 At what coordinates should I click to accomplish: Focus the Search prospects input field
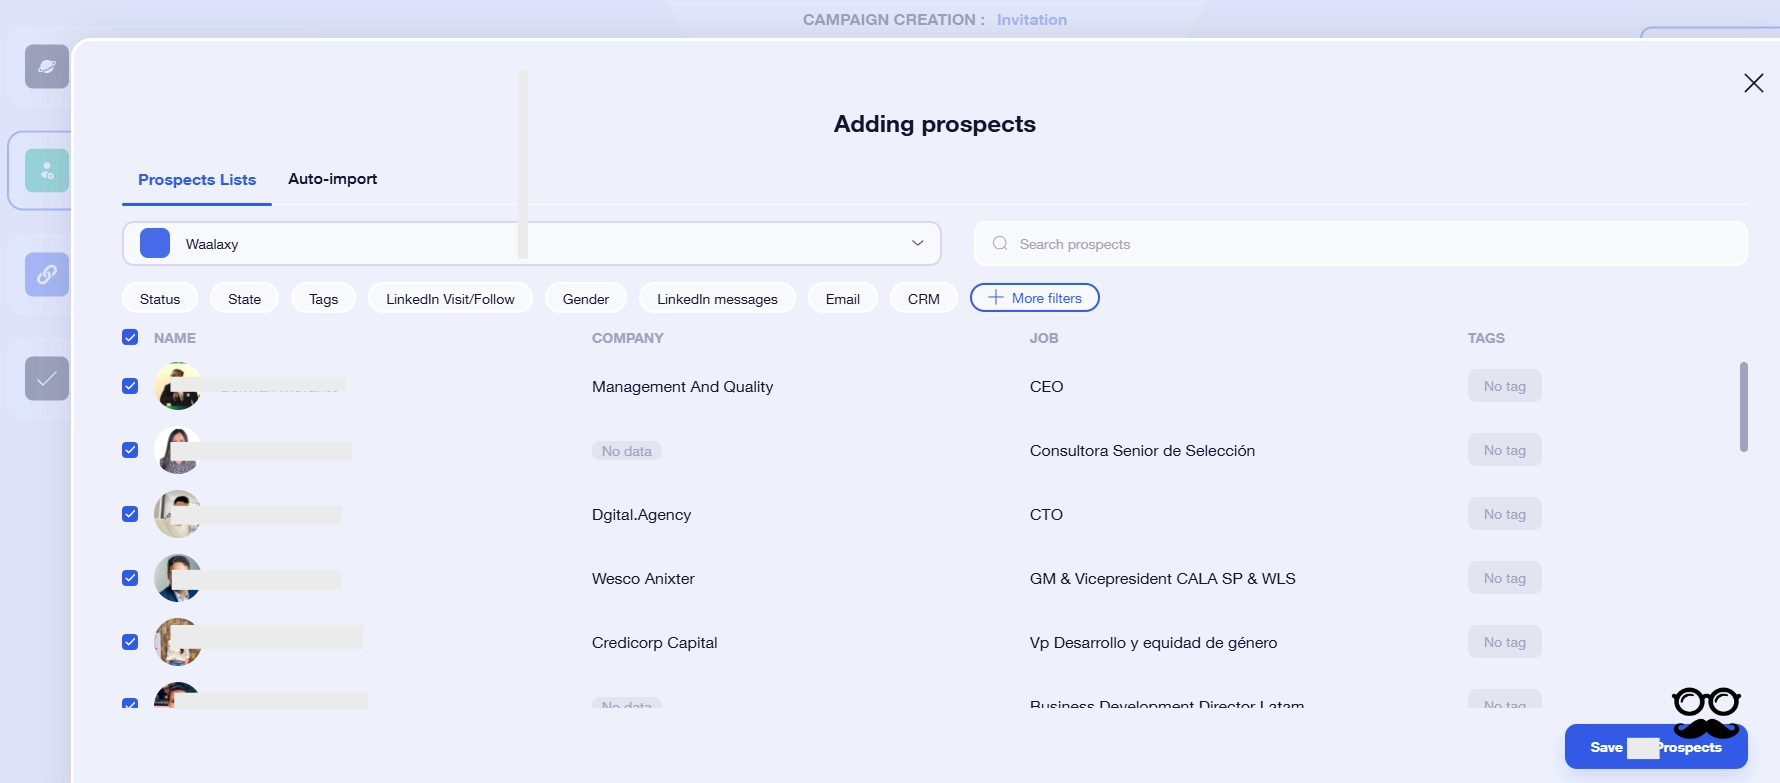pyautogui.click(x=1361, y=244)
